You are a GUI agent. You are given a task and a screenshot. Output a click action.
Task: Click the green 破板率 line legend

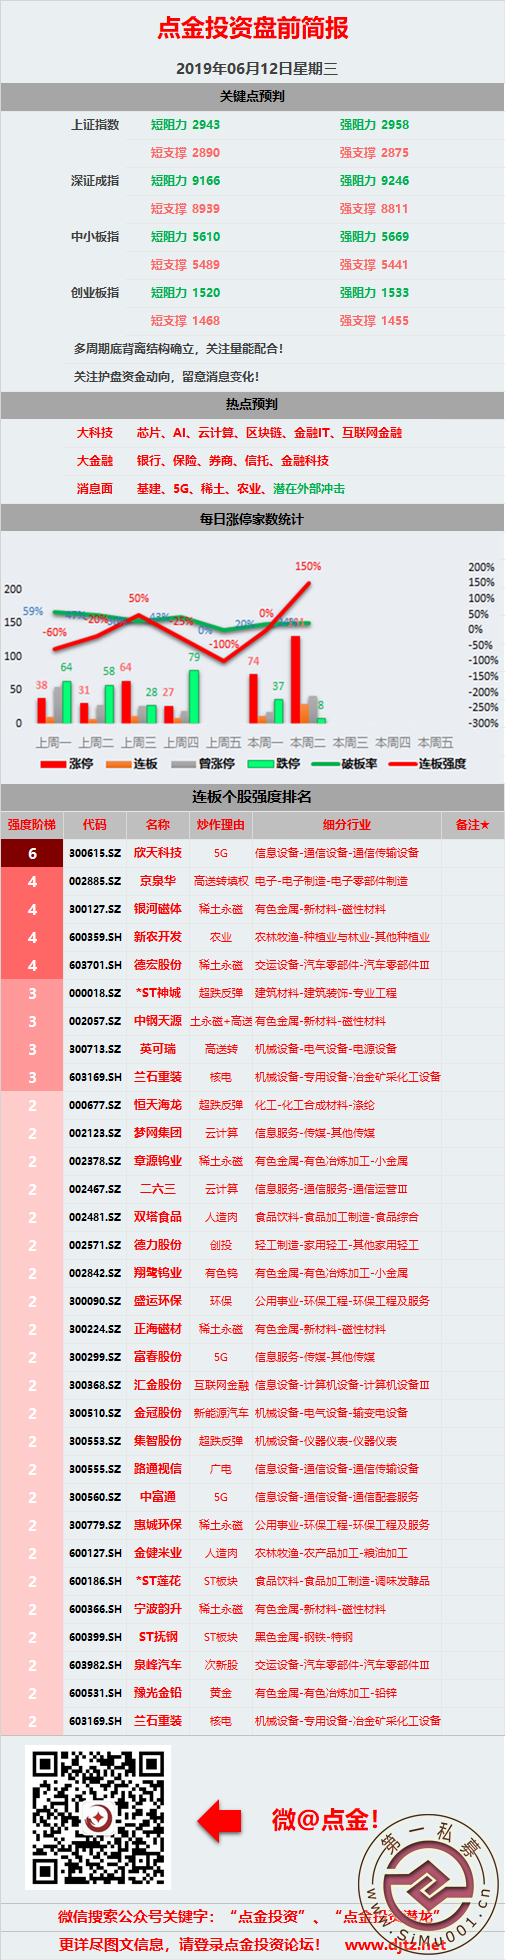(x=326, y=764)
